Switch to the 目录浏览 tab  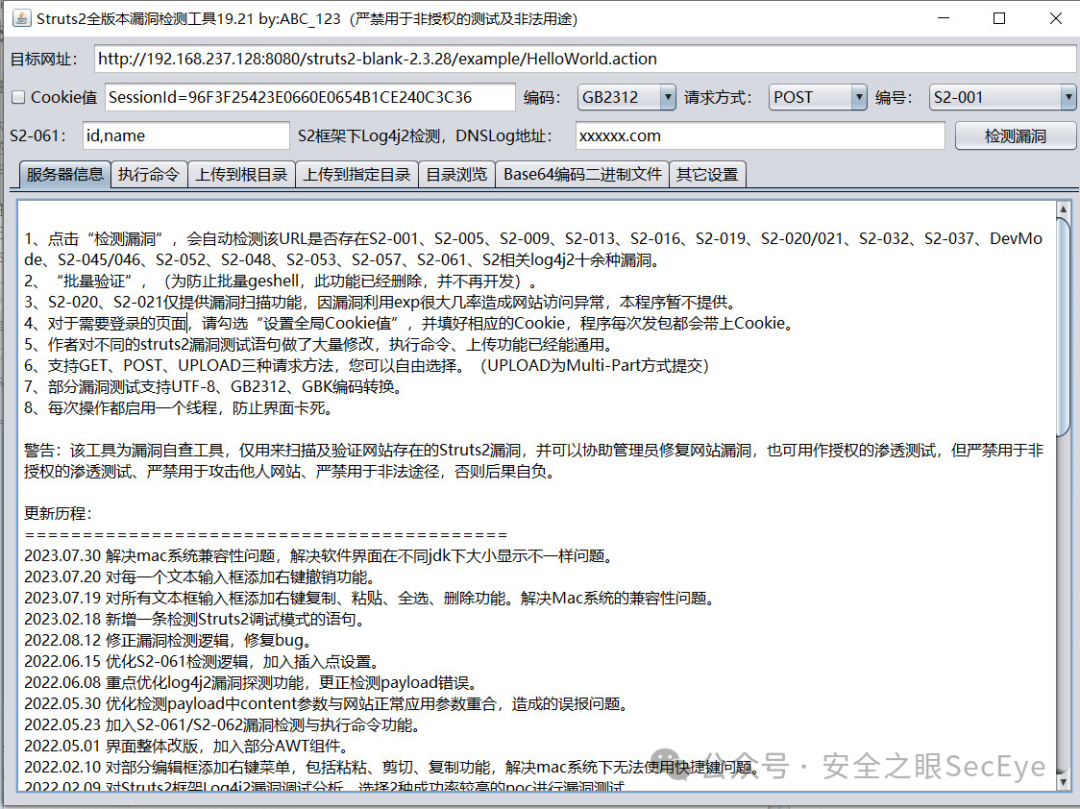(457, 174)
